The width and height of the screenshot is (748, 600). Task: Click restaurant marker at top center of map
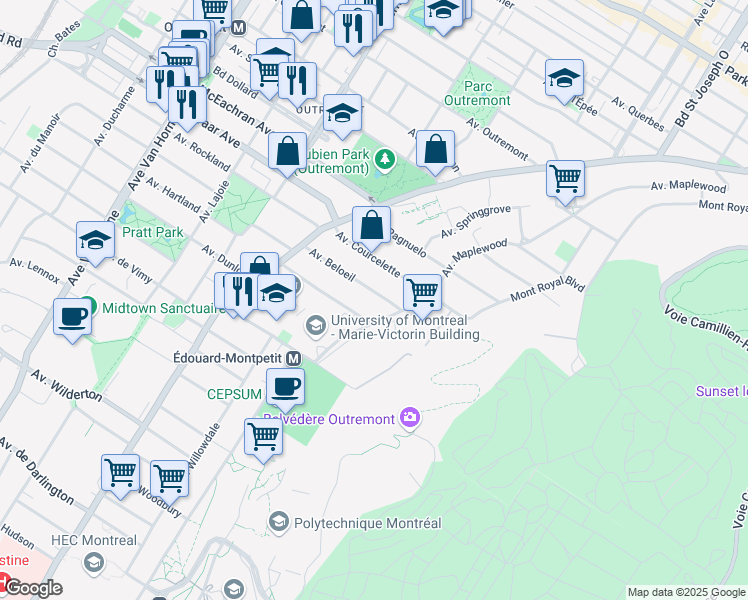click(x=353, y=32)
